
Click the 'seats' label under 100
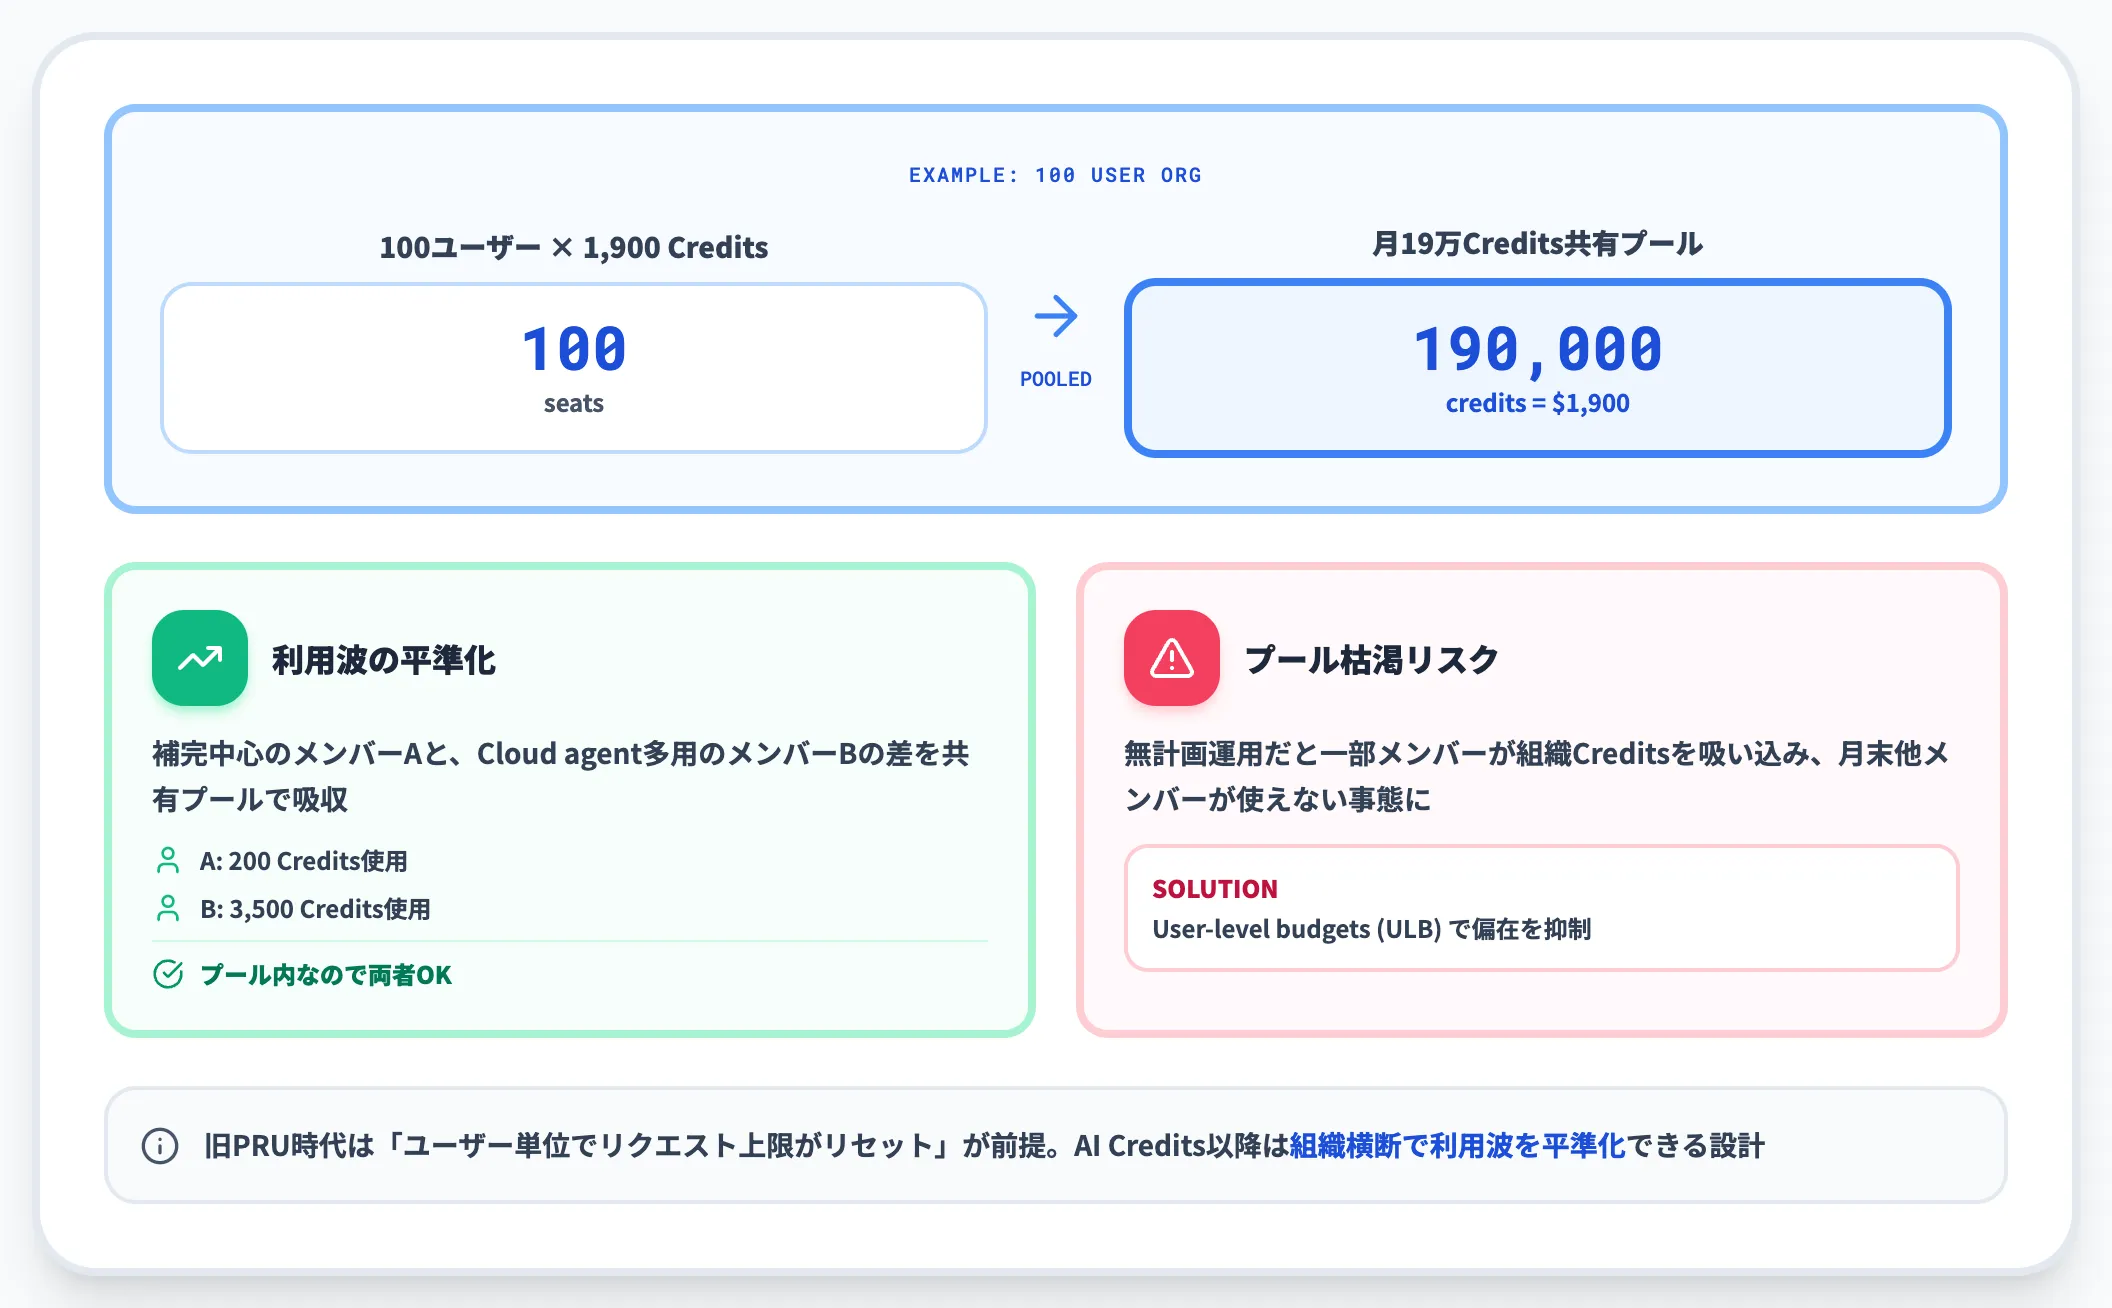point(574,403)
